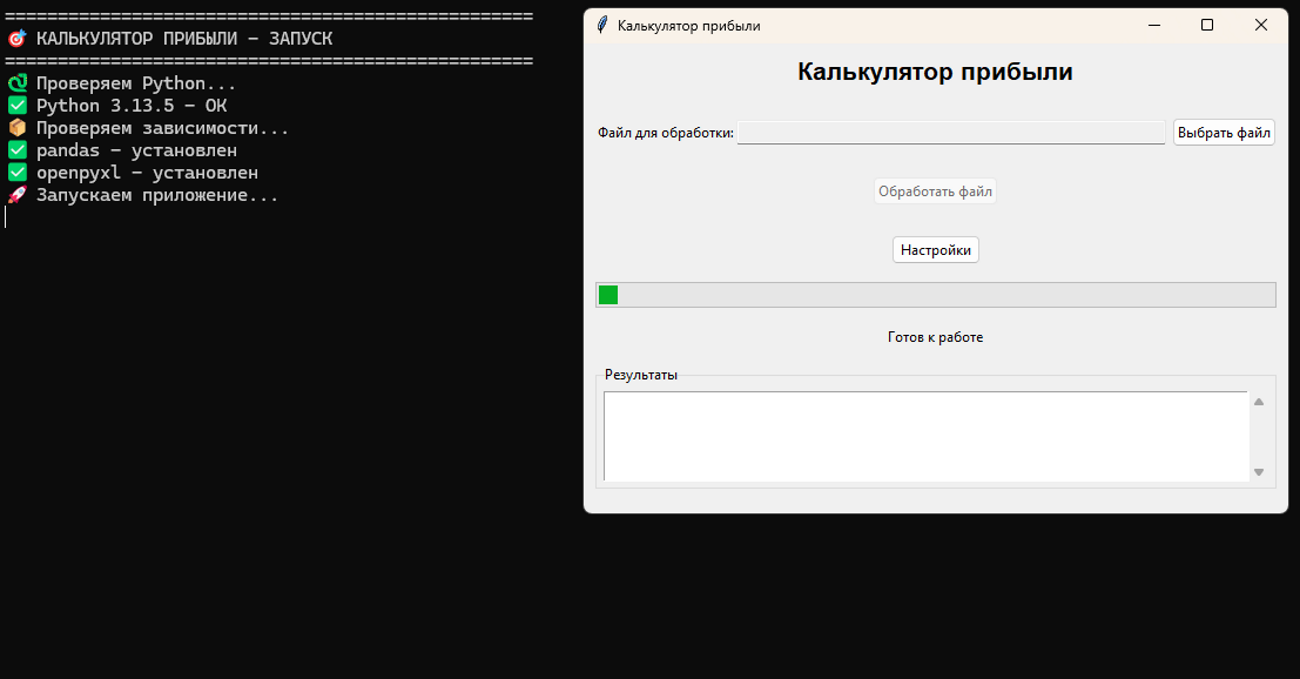The width and height of the screenshot is (1300, 679).
Task: Open the Настройки dialog
Action: coord(935,249)
